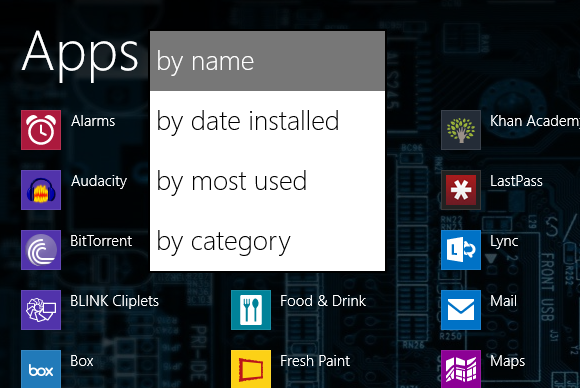Click the Mail app label
This screenshot has width=580, height=388.
pos(503,301)
